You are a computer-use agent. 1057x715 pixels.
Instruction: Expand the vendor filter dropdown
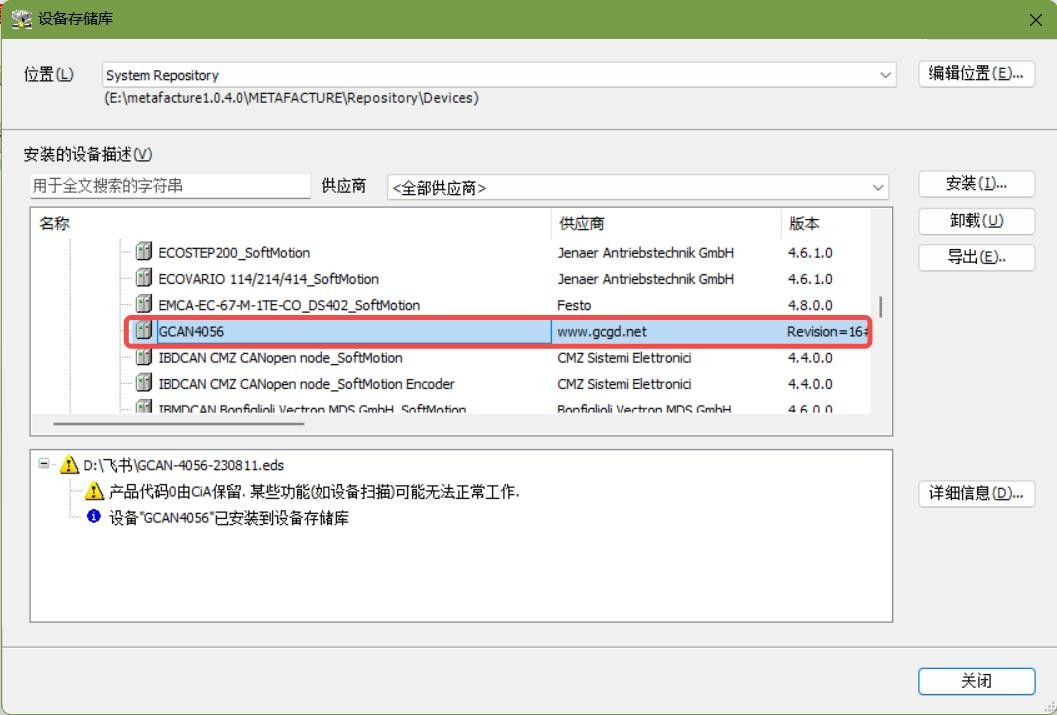pos(878,187)
